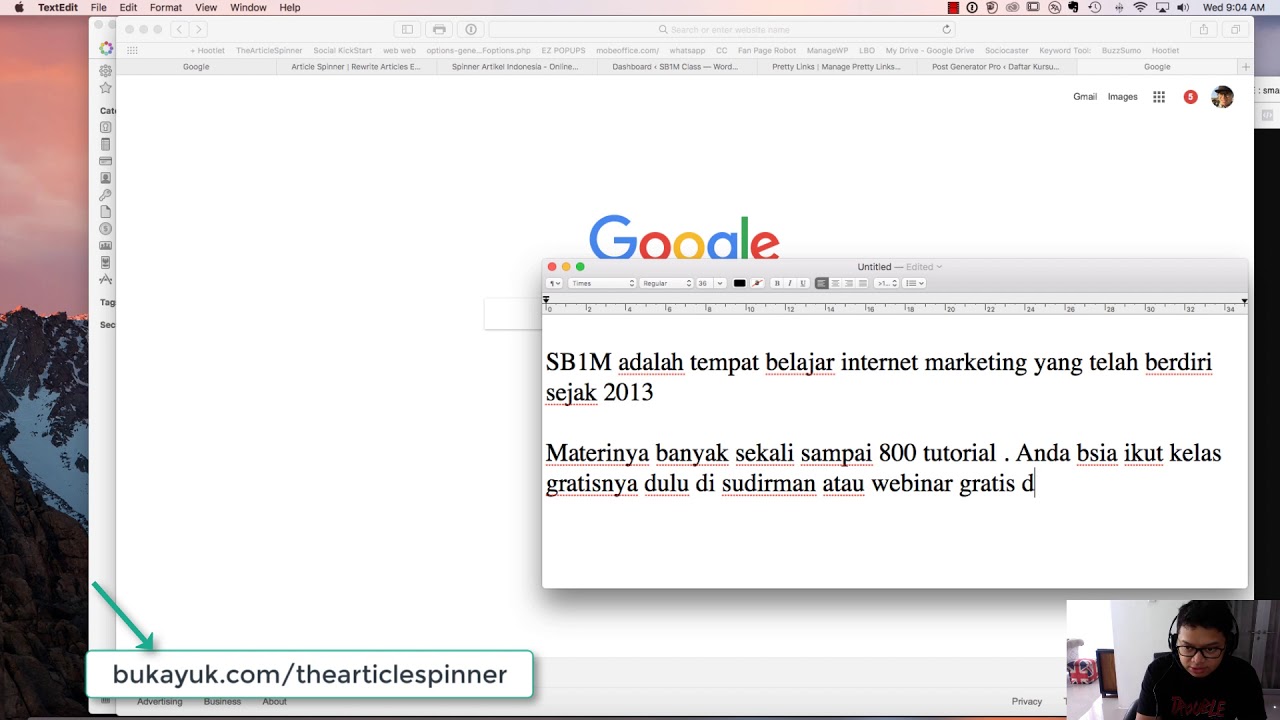Open the BuzzSumo bookmark
The width and height of the screenshot is (1280, 720).
pyautogui.click(x=1122, y=50)
